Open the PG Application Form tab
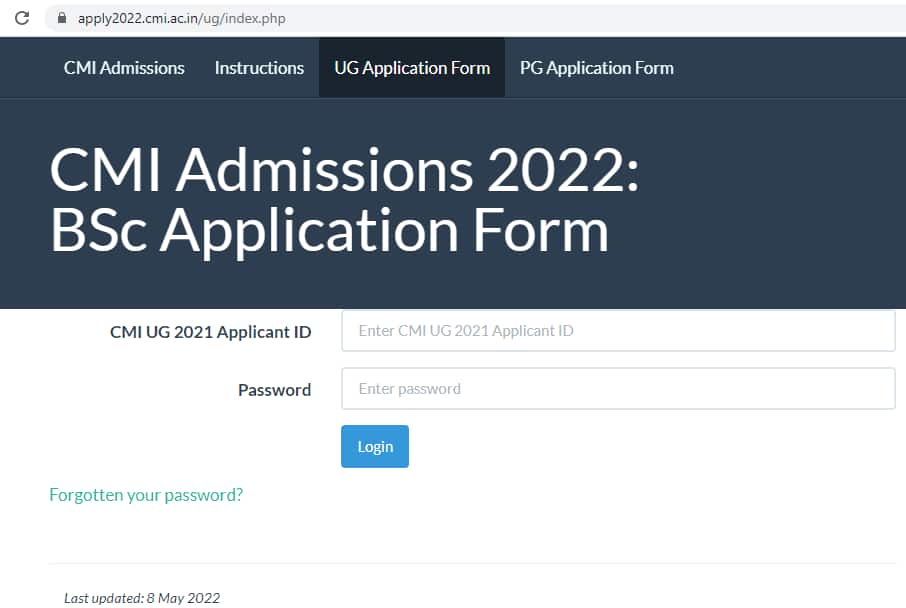The image size is (906, 608). point(597,67)
